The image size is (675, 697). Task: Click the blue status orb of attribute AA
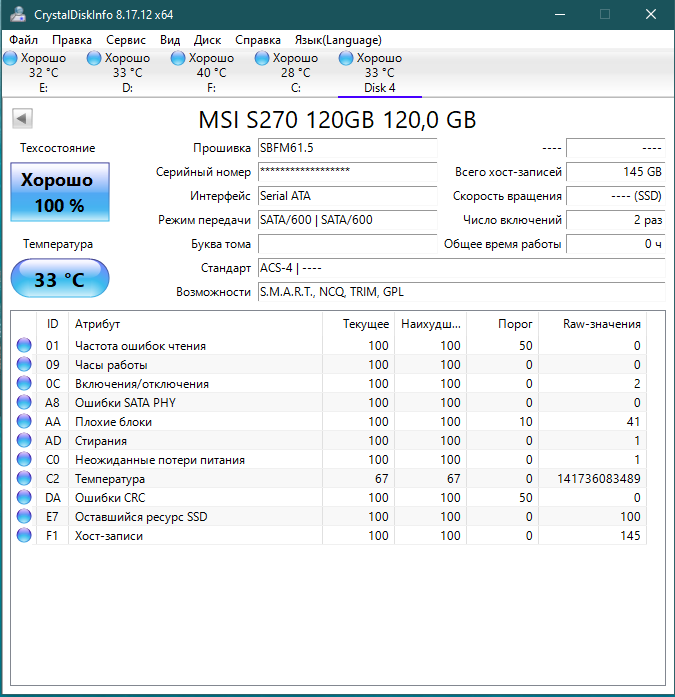coord(24,421)
